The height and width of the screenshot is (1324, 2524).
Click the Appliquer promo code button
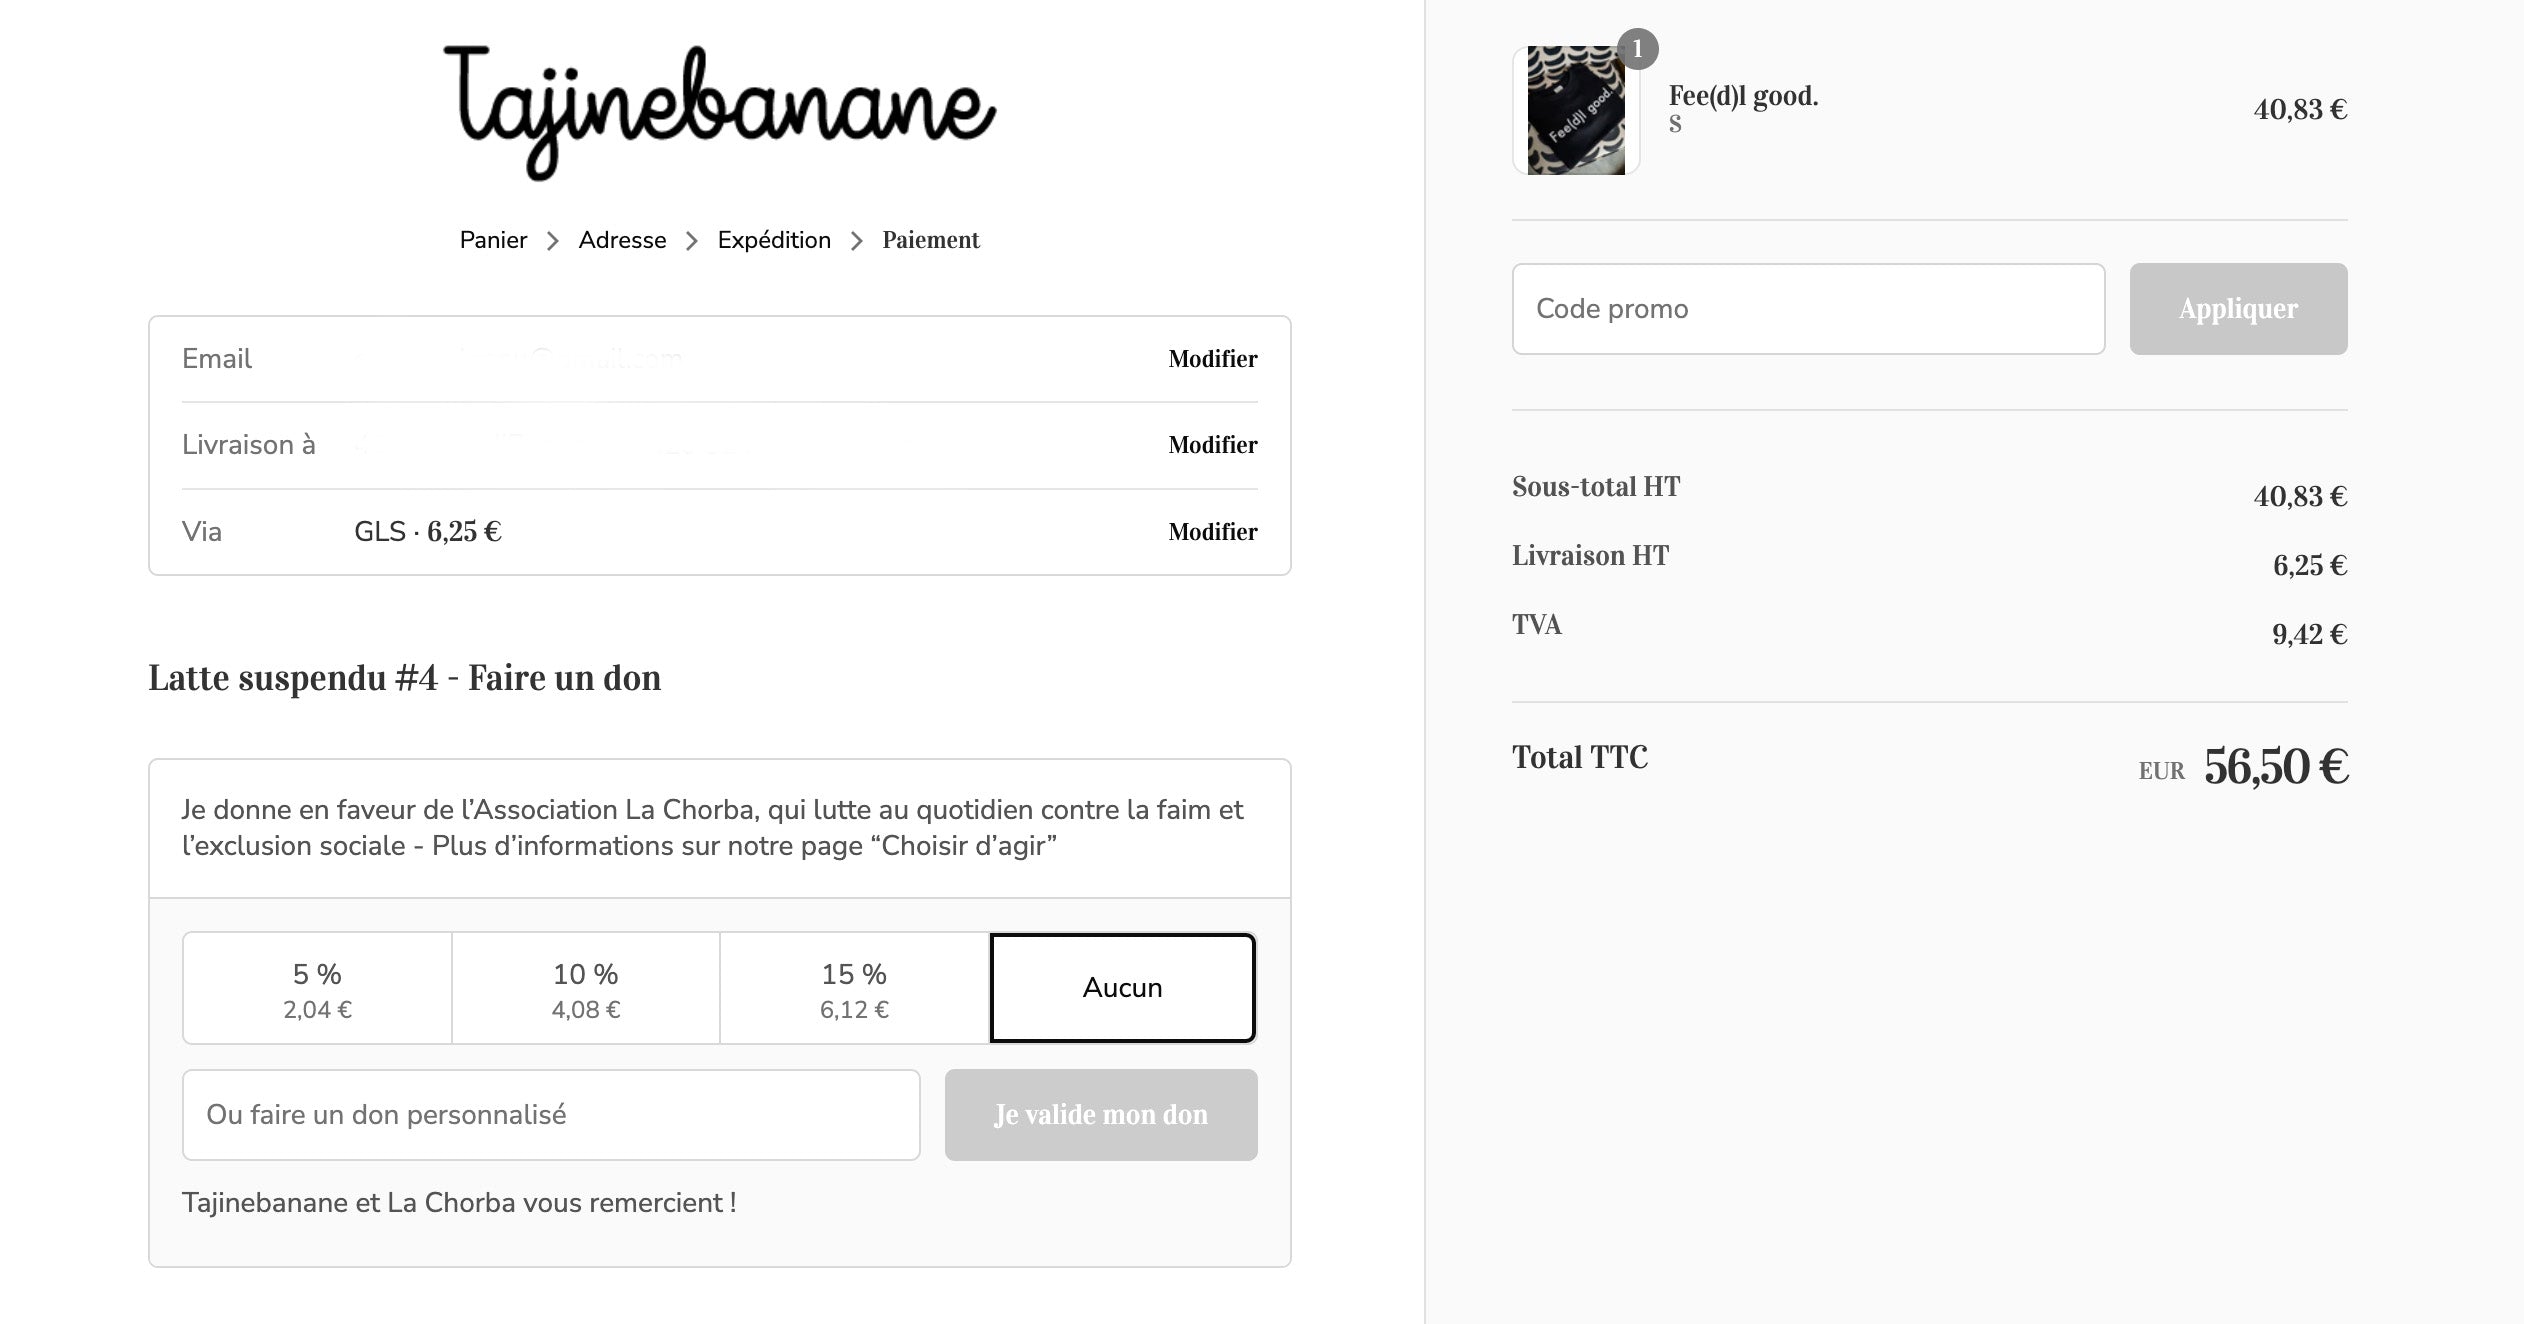[x=2239, y=307]
